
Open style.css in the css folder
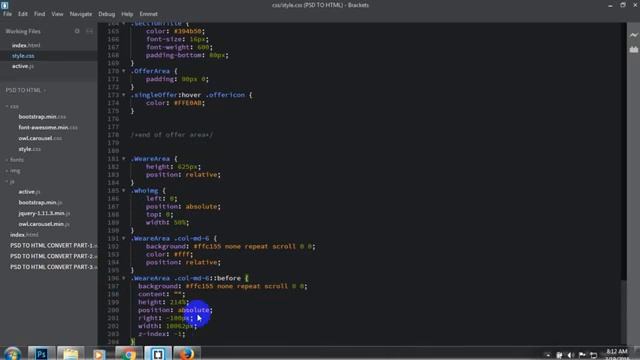[x=29, y=149]
